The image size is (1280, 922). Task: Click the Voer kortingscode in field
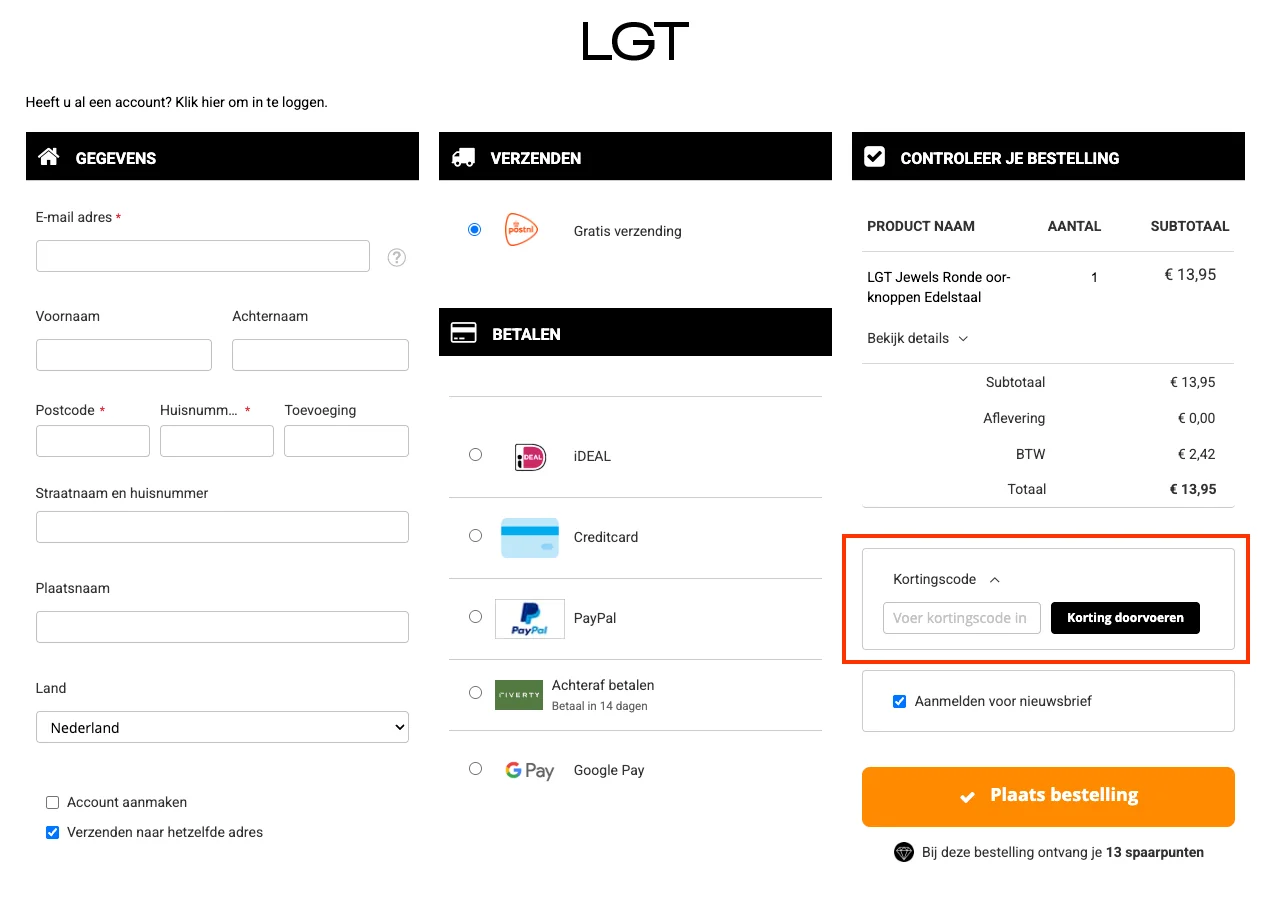[x=961, y=618]
